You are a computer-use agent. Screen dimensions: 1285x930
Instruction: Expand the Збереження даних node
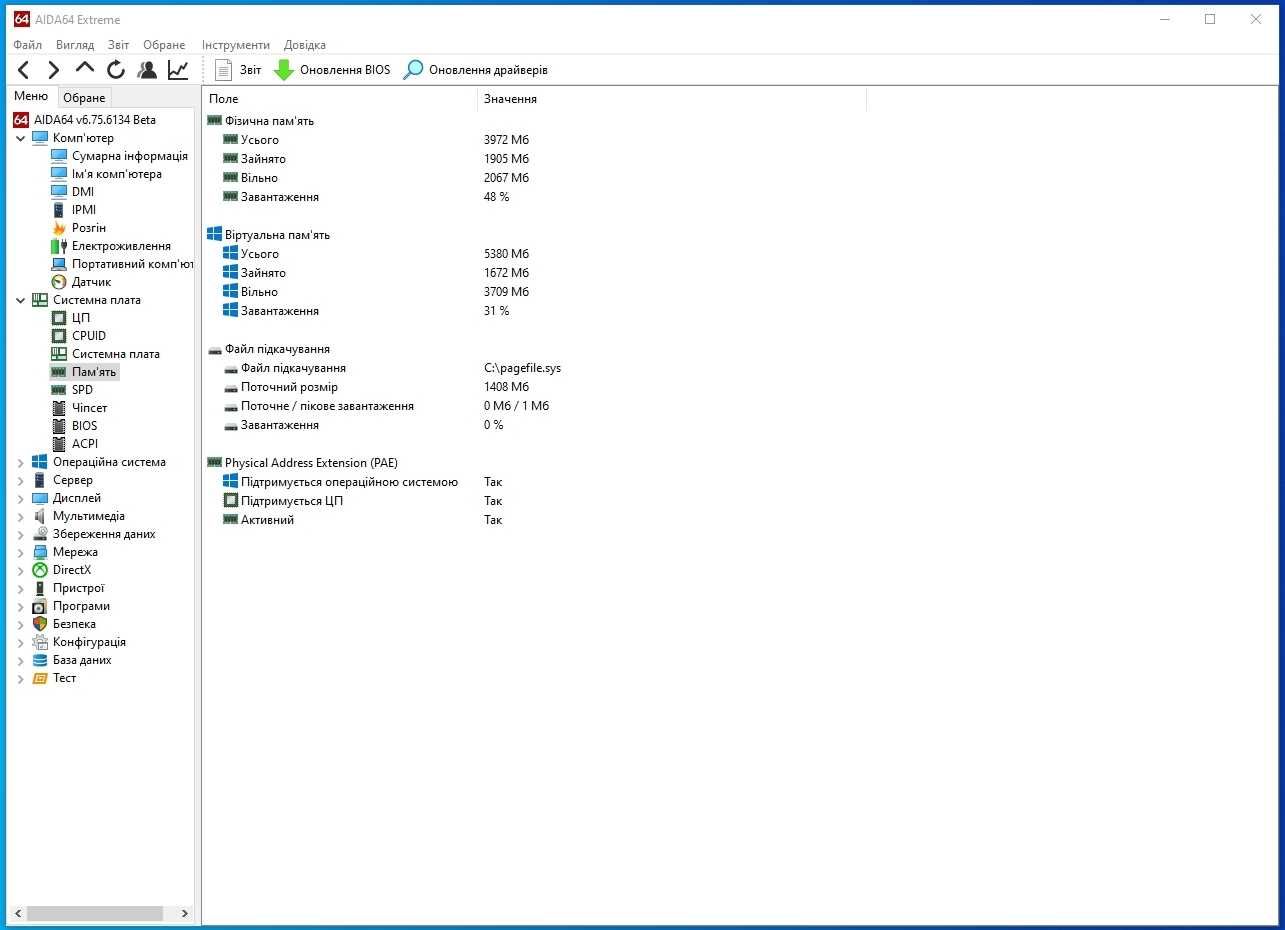point(21,534)
